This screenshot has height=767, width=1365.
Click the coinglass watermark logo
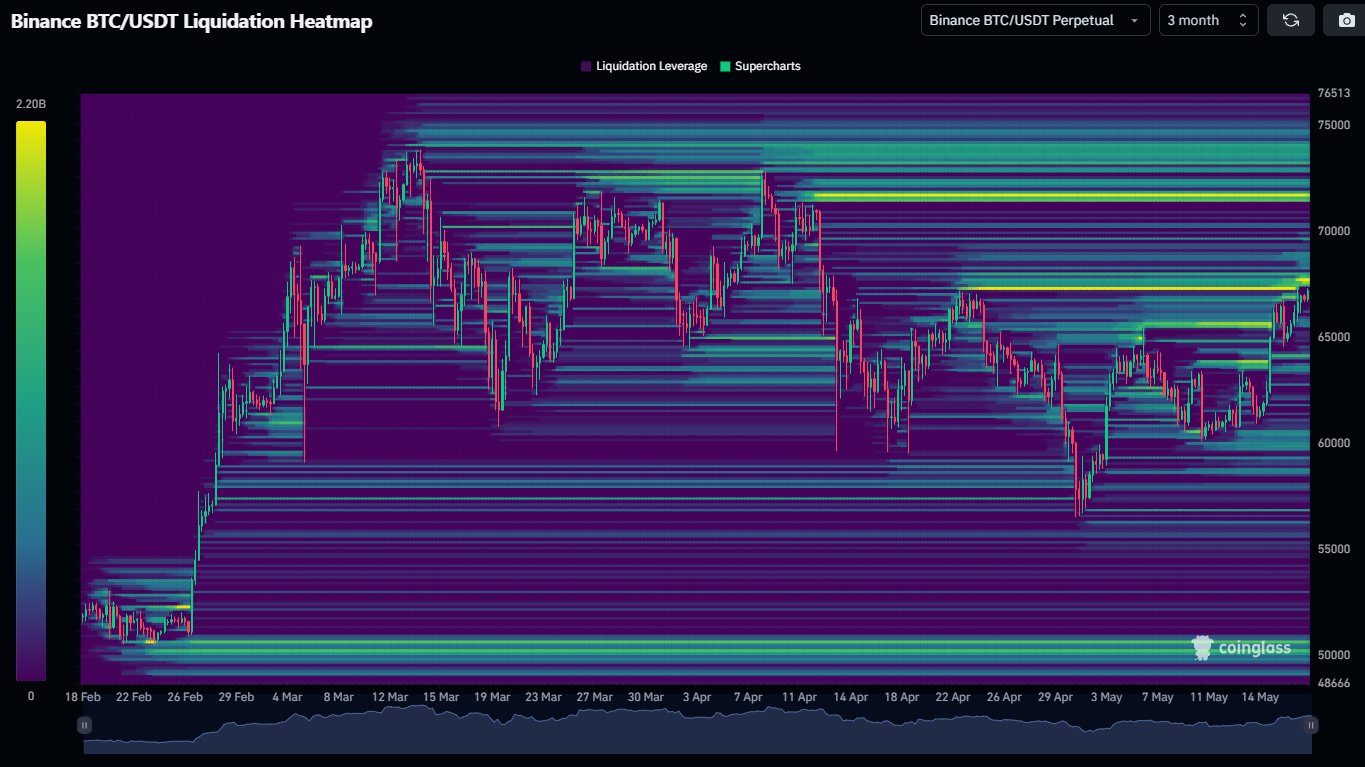pos(1242,648)
